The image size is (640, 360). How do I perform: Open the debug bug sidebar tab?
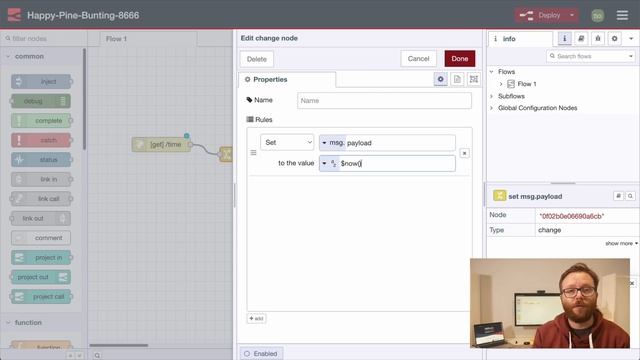[x=598, y=38]
